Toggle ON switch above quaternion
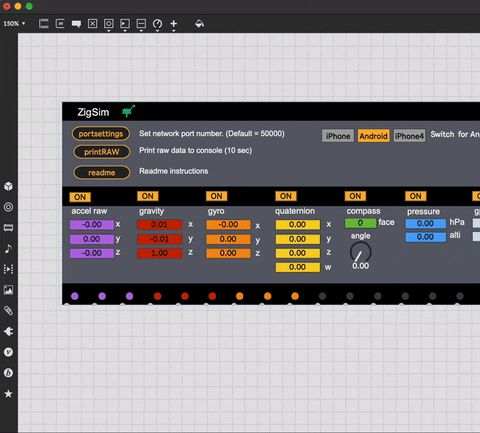480x433 pixels. point(286,196)
